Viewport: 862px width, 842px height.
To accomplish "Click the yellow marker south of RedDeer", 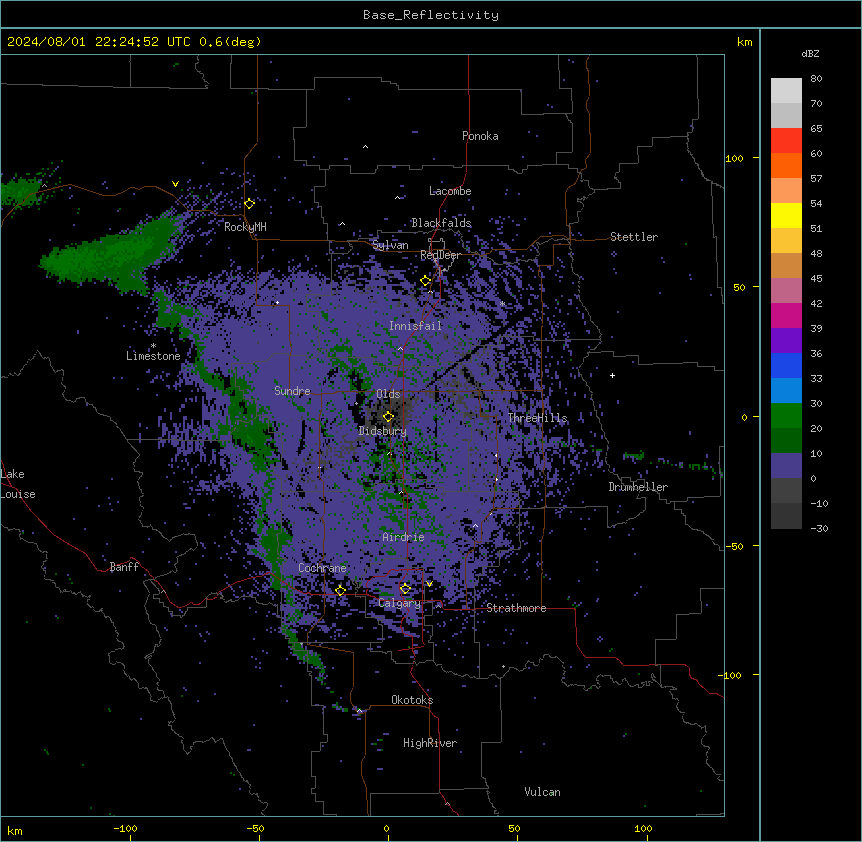I will 425,281.
